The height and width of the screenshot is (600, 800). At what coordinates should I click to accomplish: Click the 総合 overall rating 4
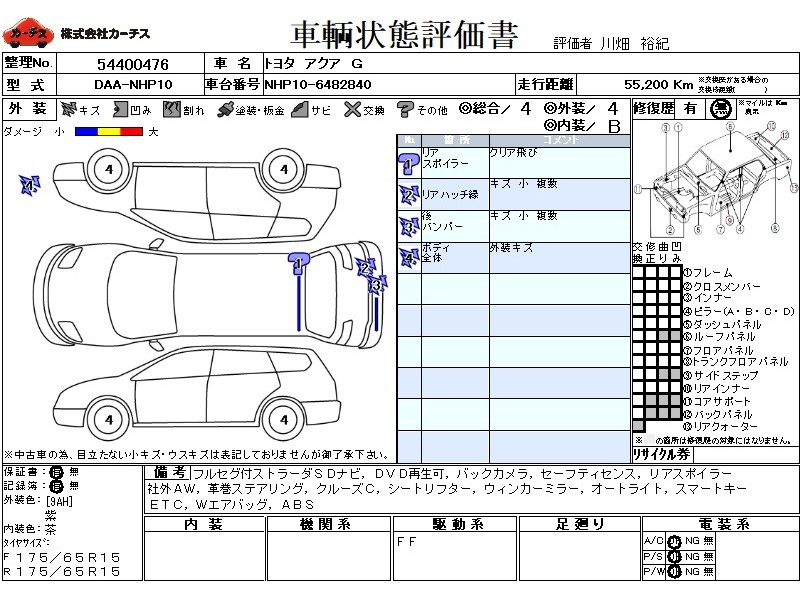click(x=526, y=109)
